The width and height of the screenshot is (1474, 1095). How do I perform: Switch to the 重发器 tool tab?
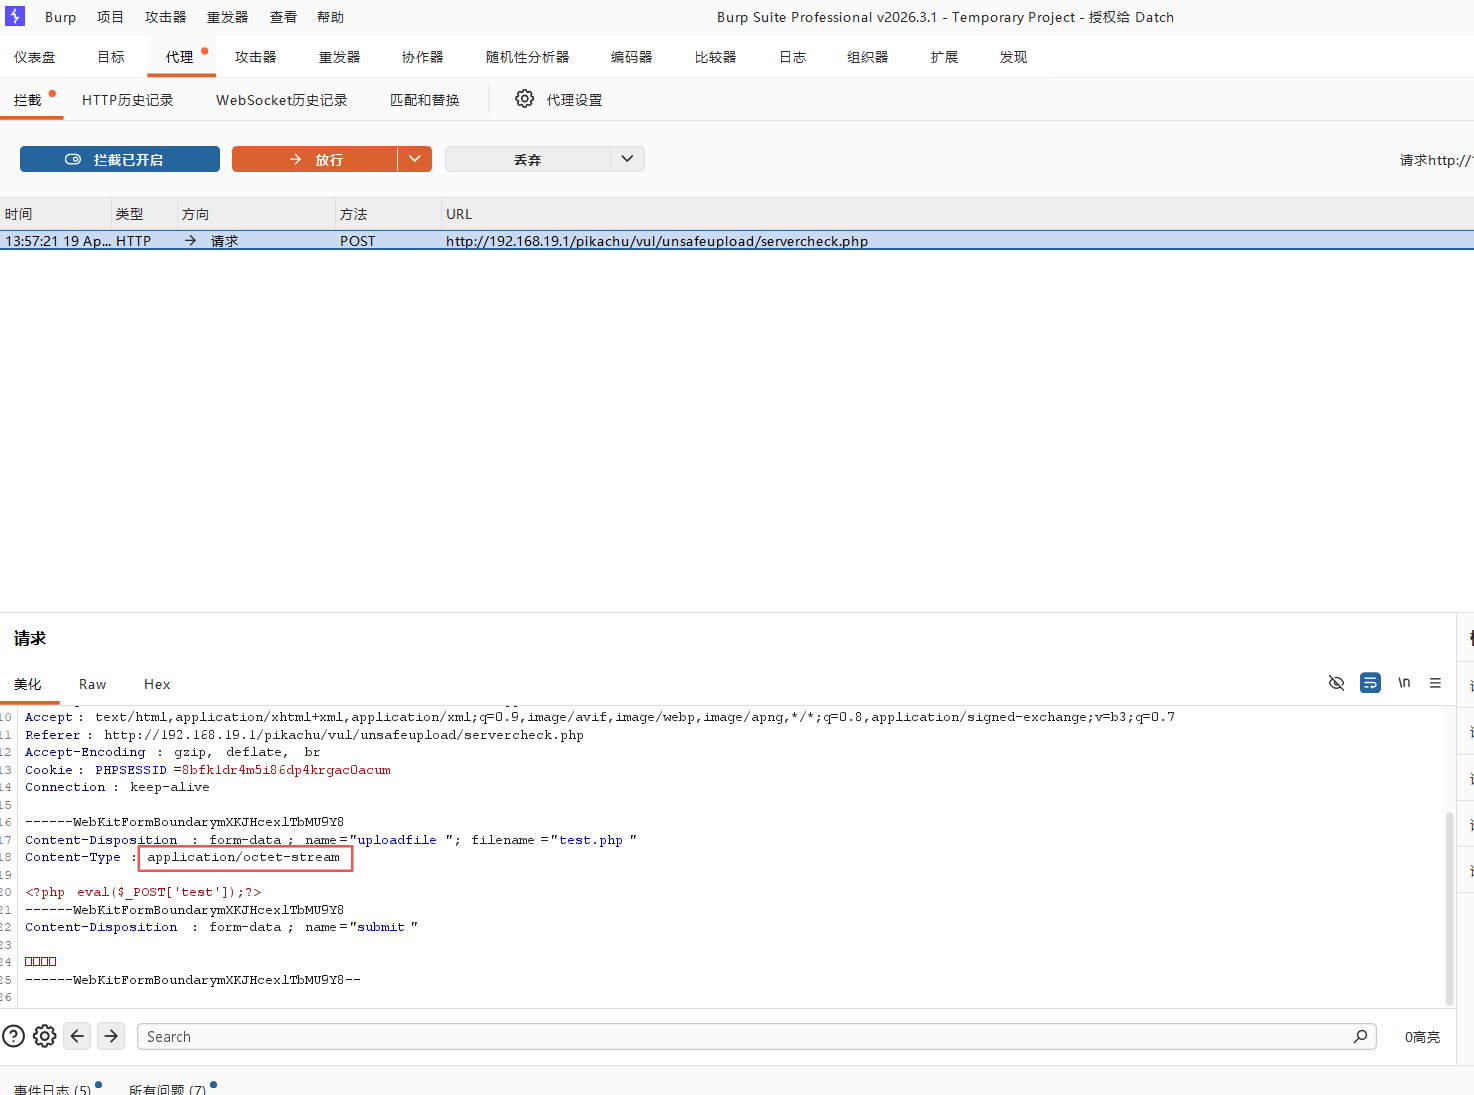pyautogui.click(x=339, y=57)
